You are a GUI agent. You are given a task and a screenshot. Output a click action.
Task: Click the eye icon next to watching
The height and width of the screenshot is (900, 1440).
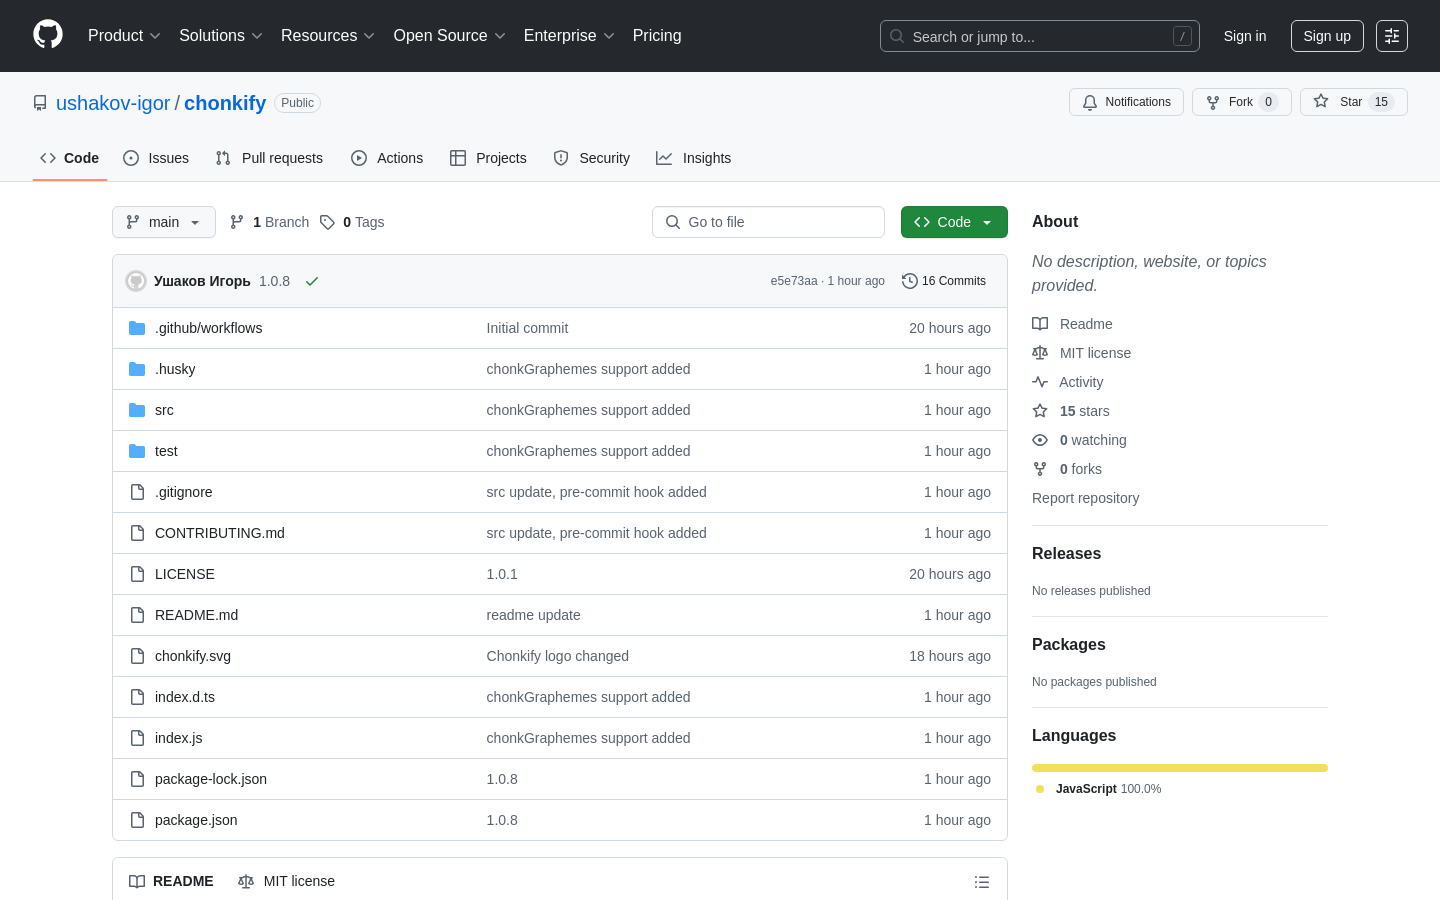pyautogui.click(x=1040, y=440)
